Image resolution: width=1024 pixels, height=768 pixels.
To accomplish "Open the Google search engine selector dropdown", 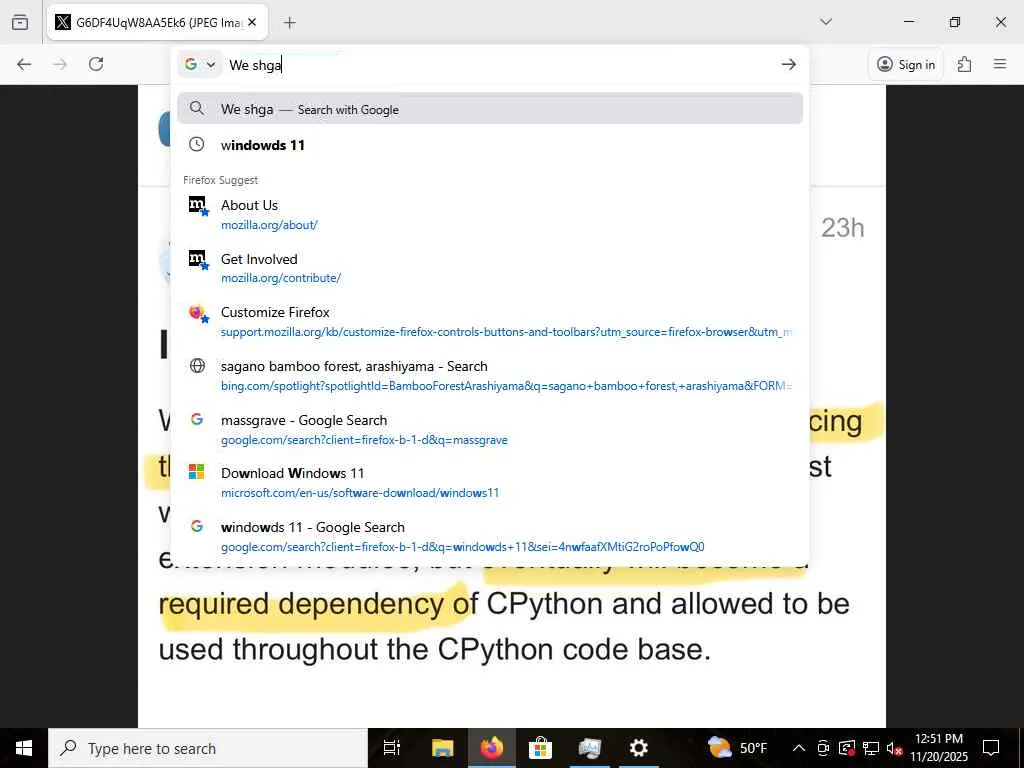I will coord(200,64).
